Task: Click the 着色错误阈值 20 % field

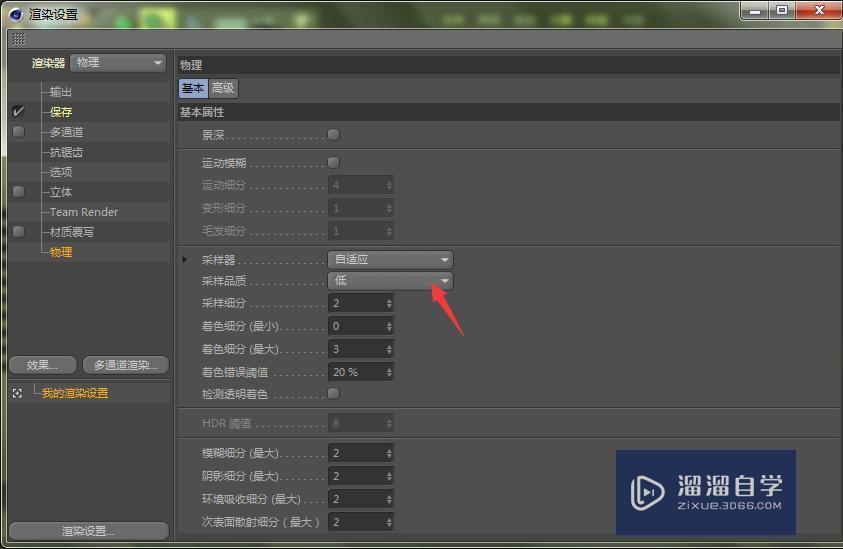Action: [x=361, y=372]
